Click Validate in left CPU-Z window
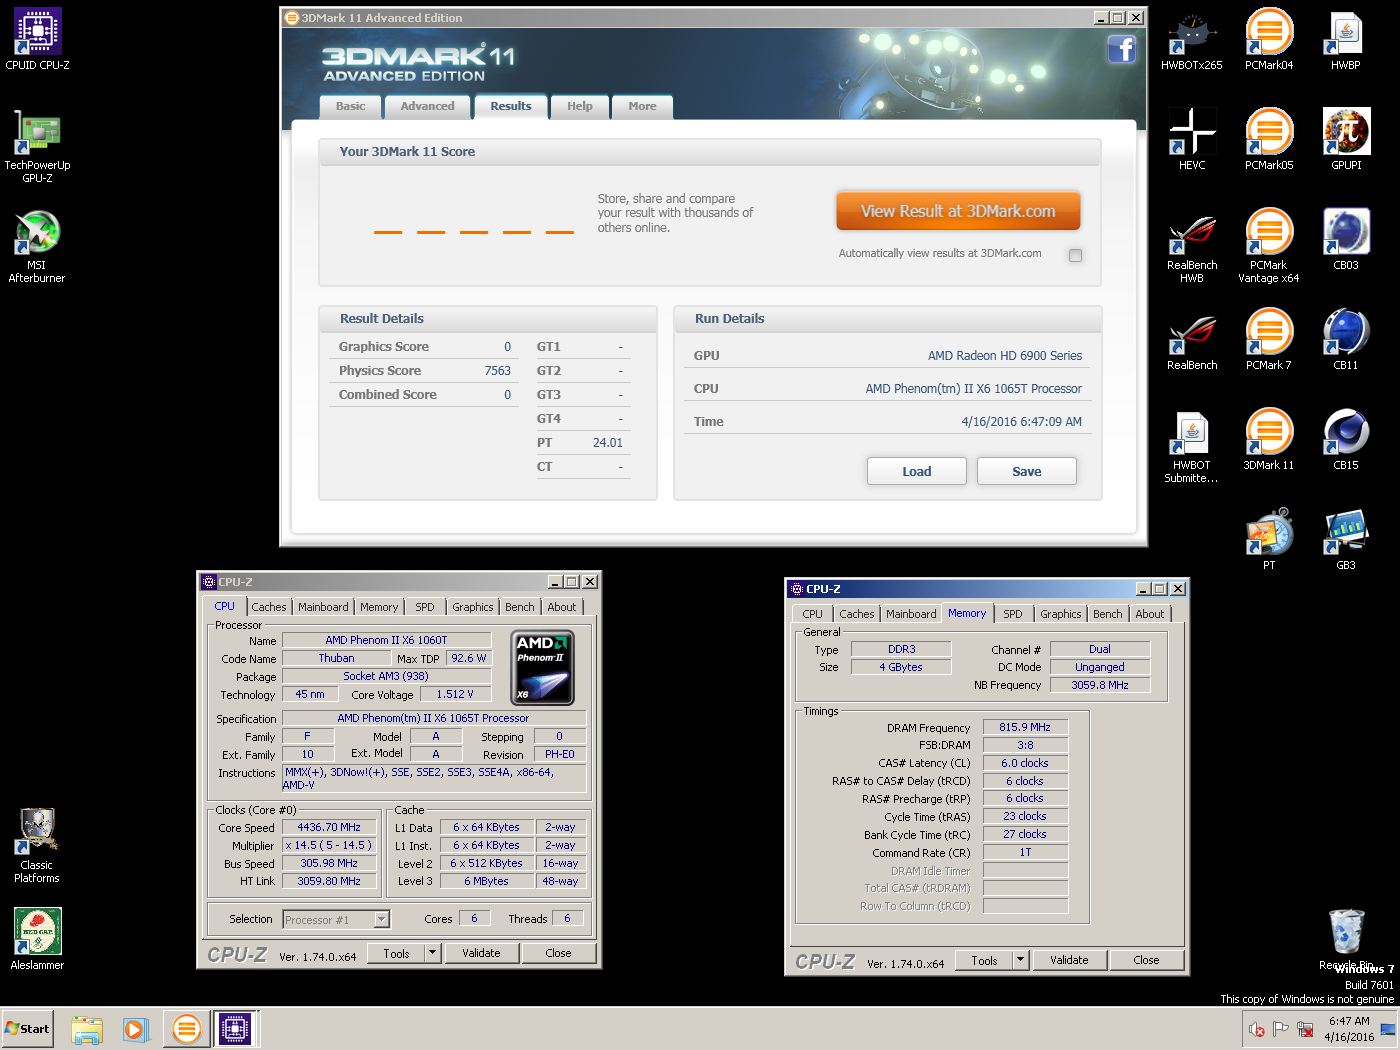 point(481,953)
